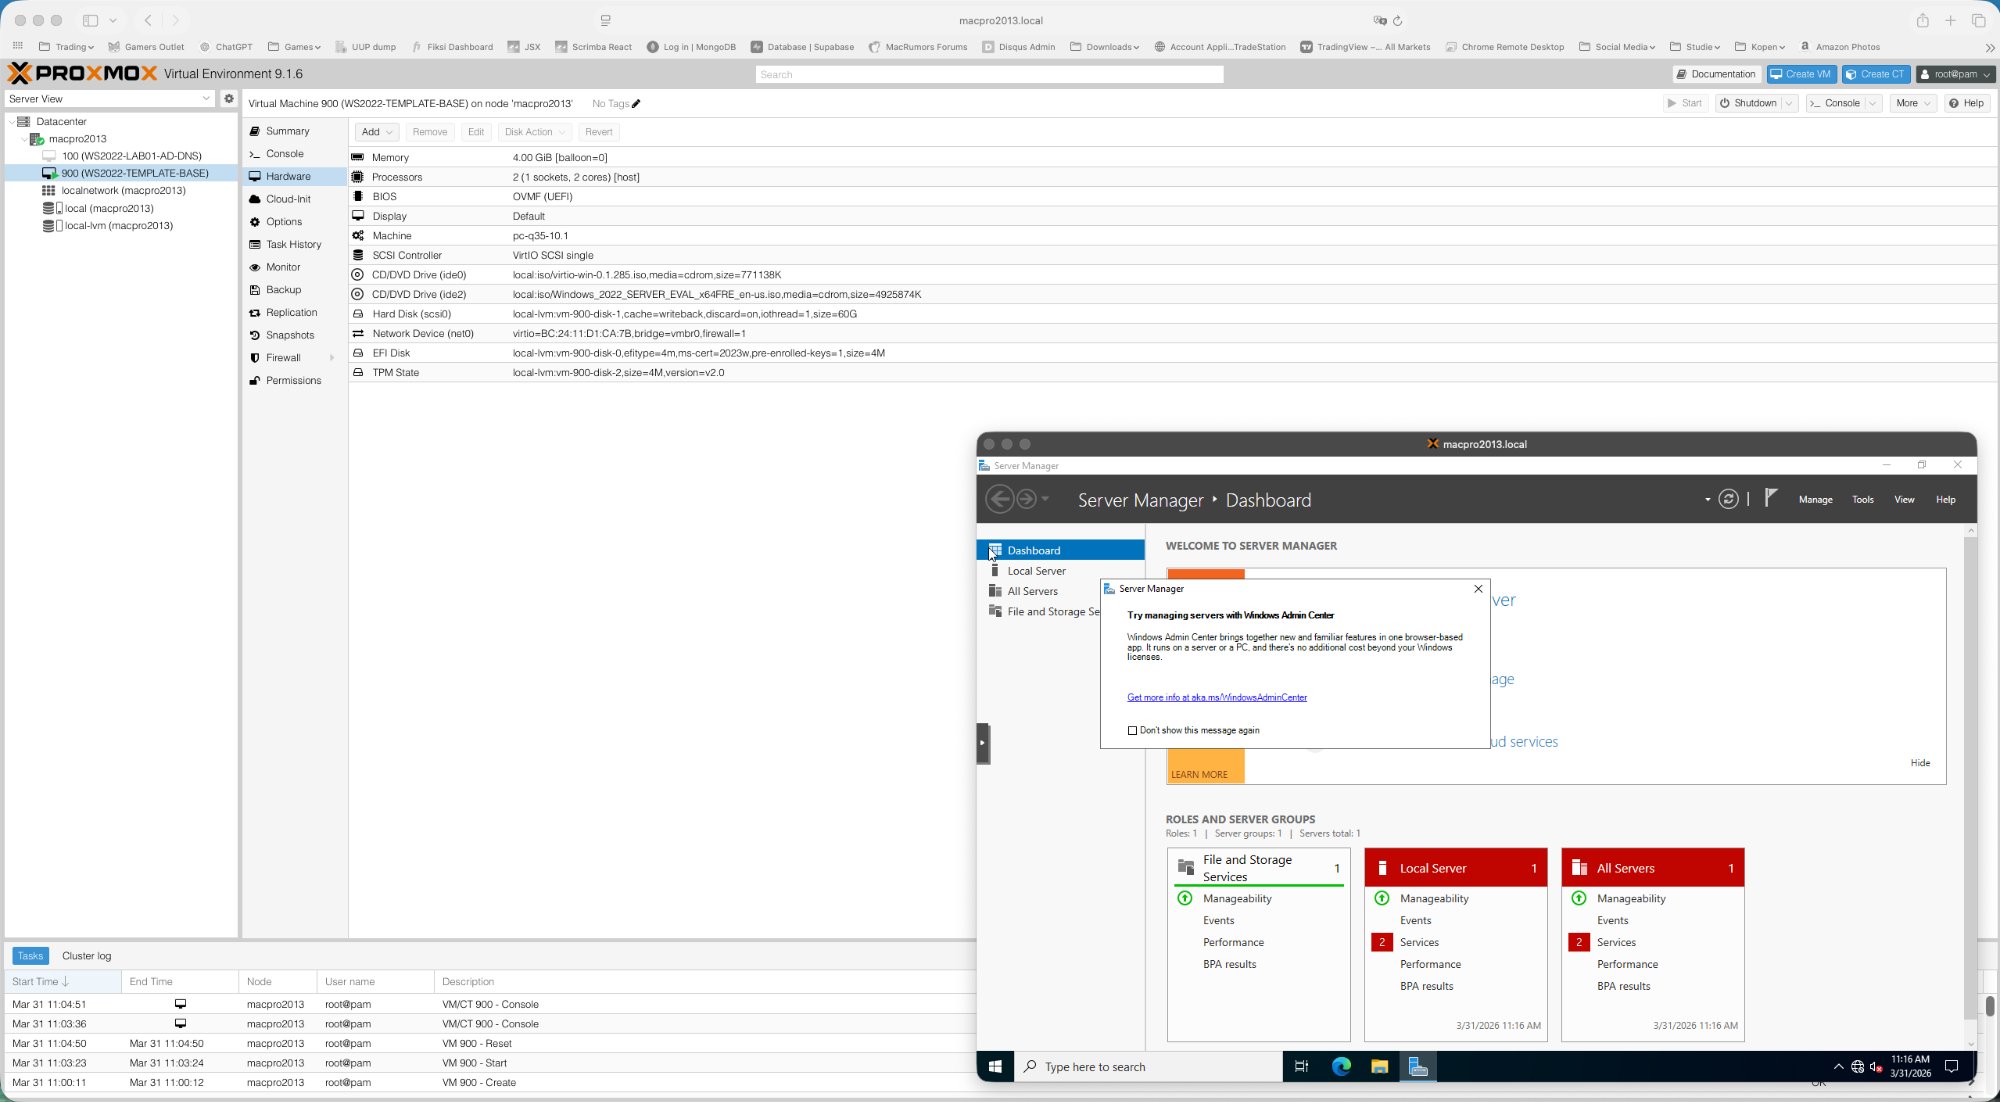Image resolution: width=2000 pixels, height=1102 pixels.
Task: Click the gear icon beside Server View
Action: (x=229, y=98)
